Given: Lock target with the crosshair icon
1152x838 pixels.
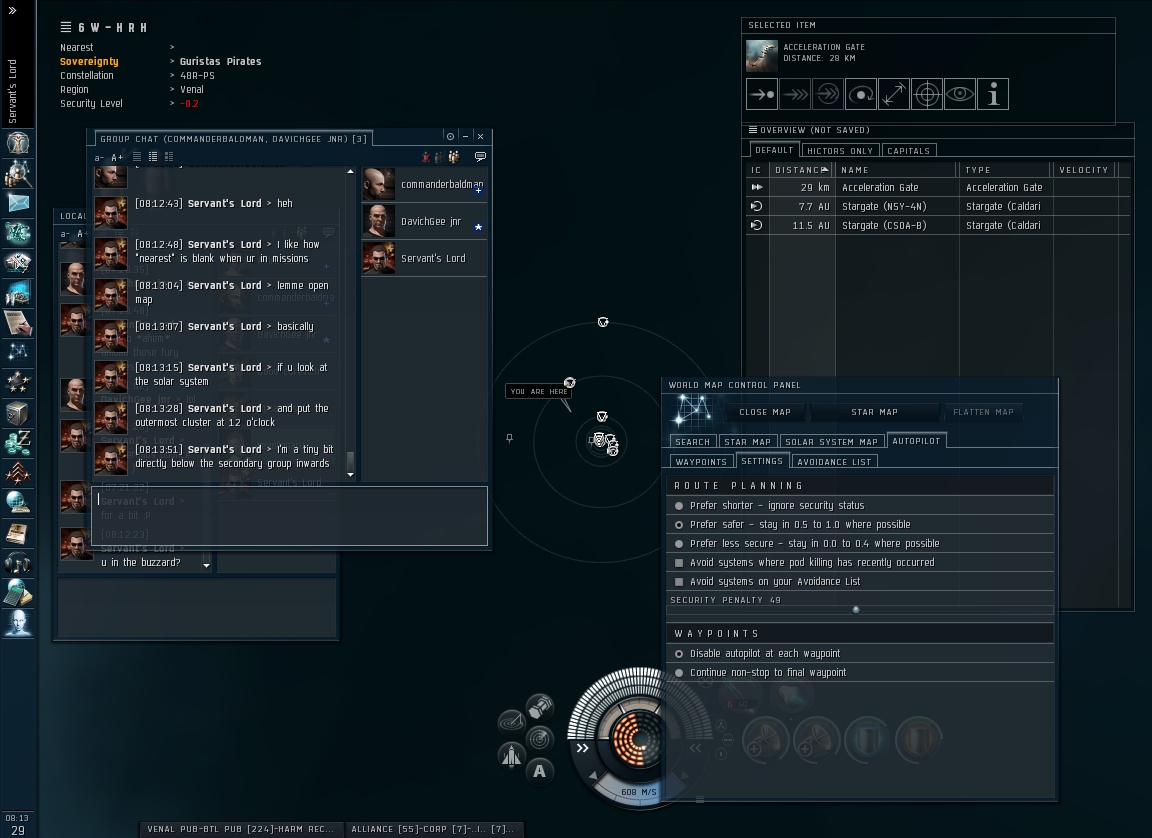Looking at the screenshot, I should coord(927,94).
